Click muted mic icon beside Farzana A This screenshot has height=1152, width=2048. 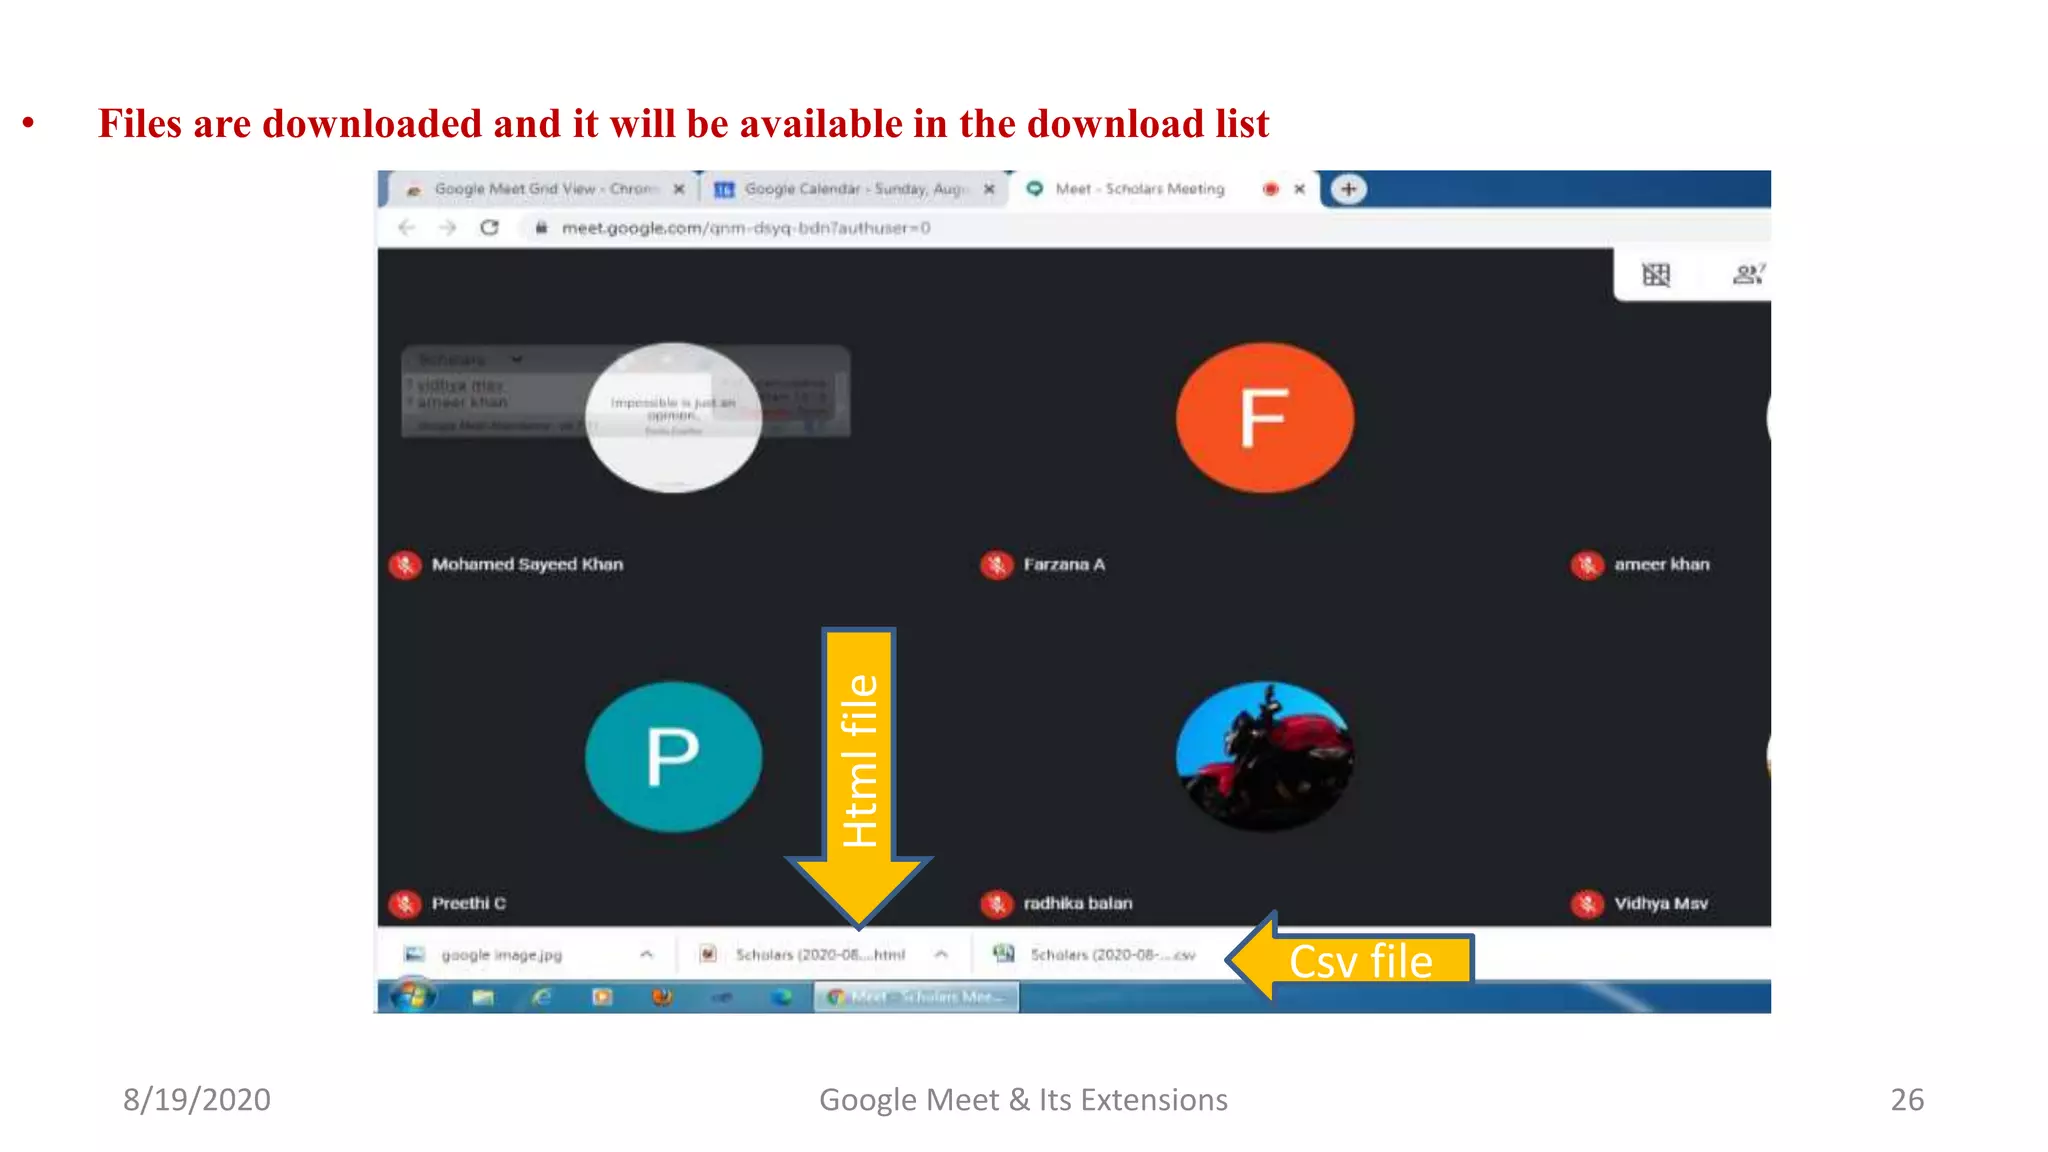(996, 565)
